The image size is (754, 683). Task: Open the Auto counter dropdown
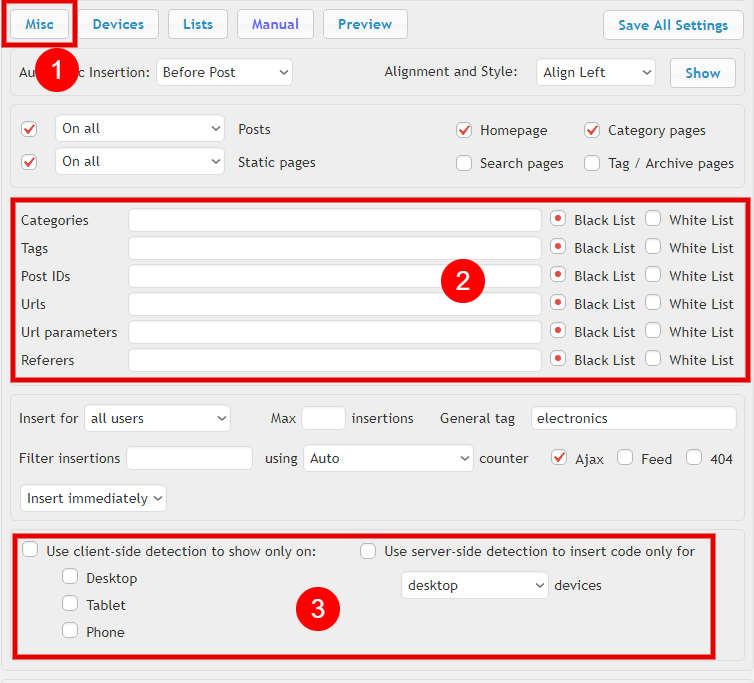click(388, 458)
